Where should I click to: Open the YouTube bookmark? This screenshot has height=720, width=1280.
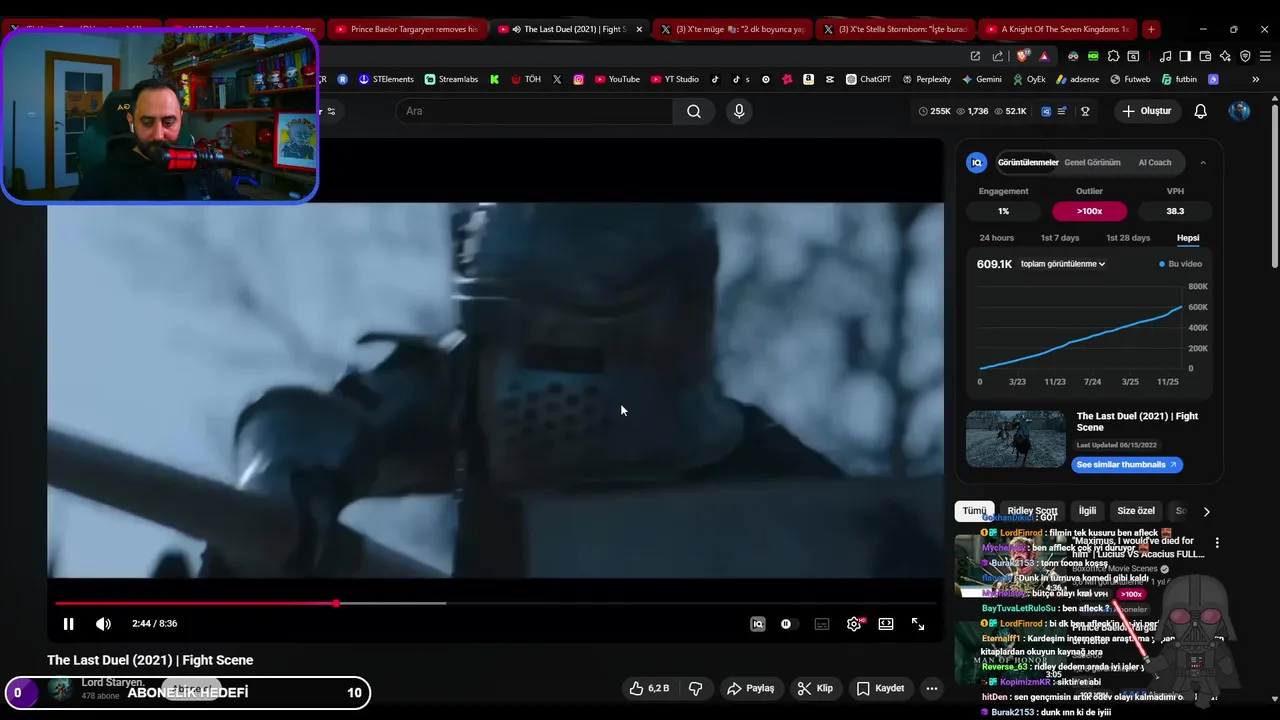pyautogui.click(x=616, y=79)
